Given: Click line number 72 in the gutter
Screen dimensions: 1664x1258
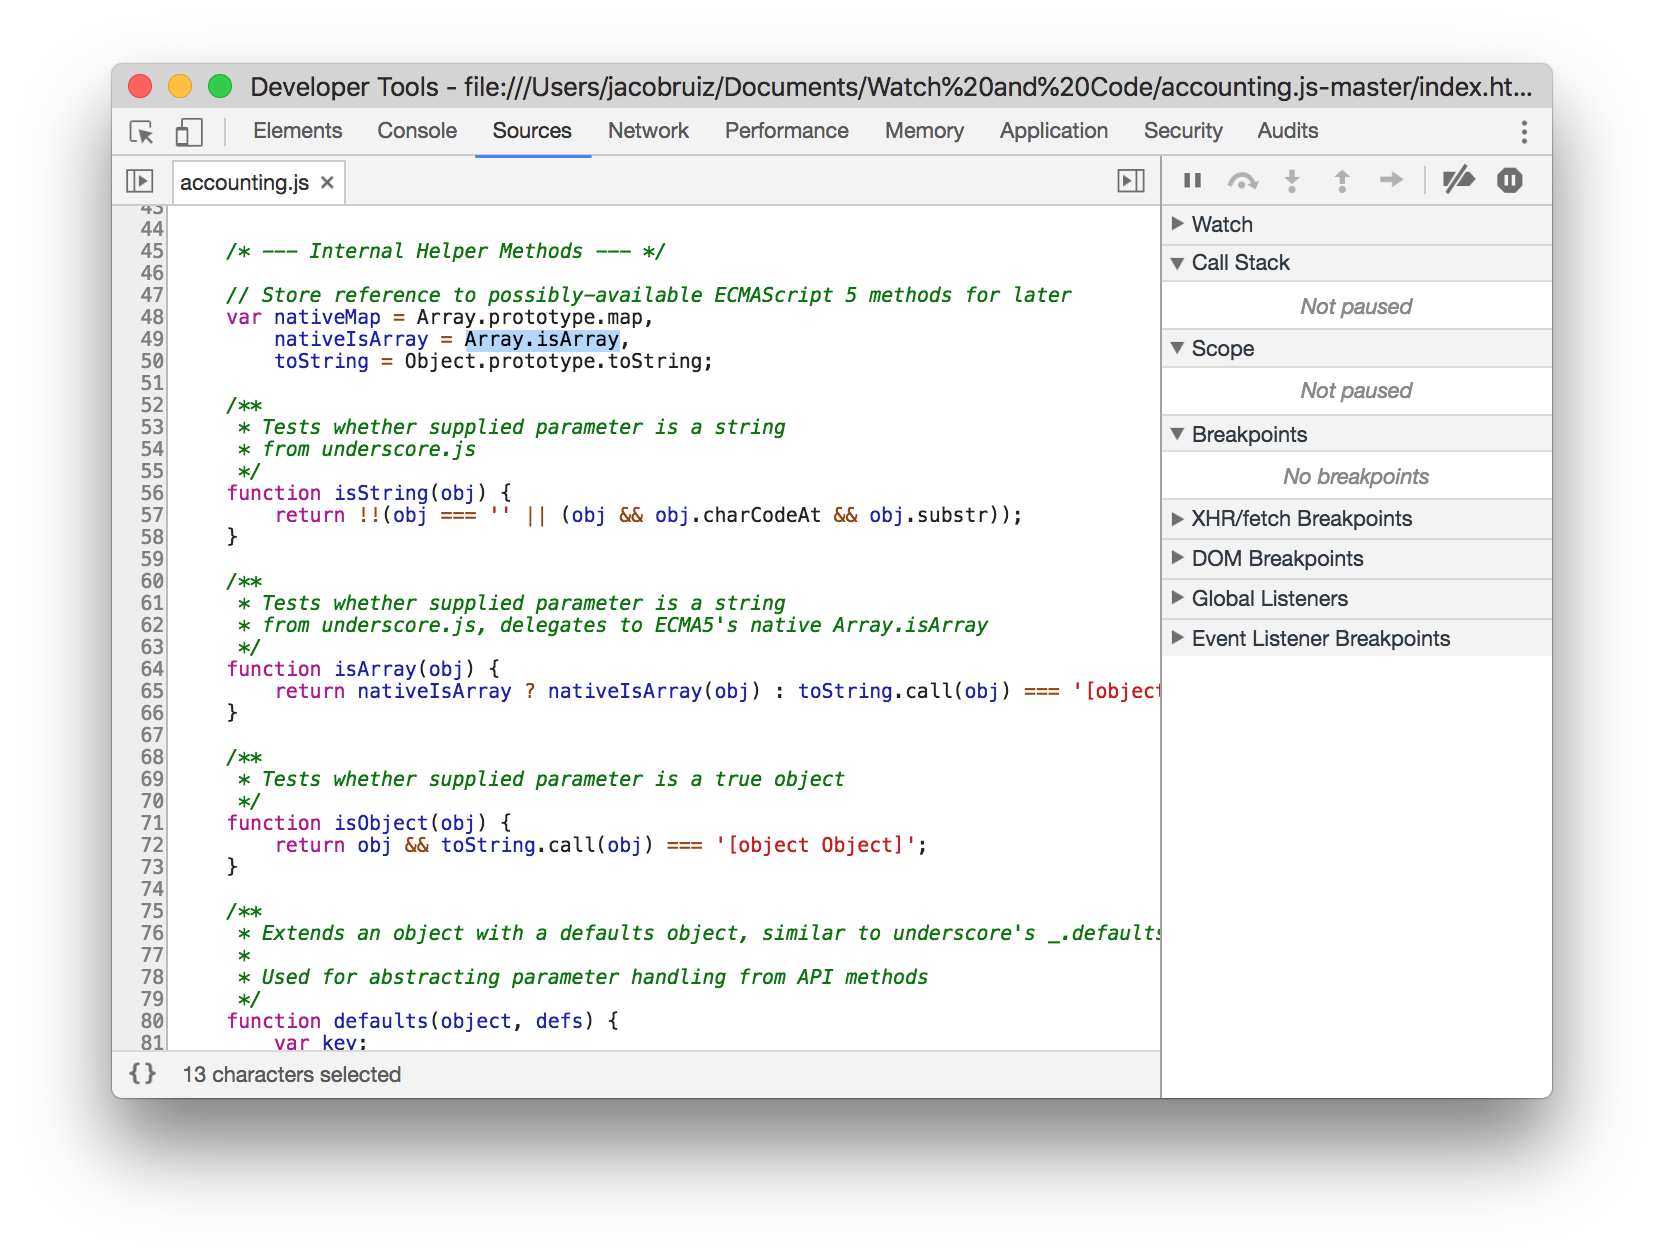Looking at the screenshot, I should point(152,845).
